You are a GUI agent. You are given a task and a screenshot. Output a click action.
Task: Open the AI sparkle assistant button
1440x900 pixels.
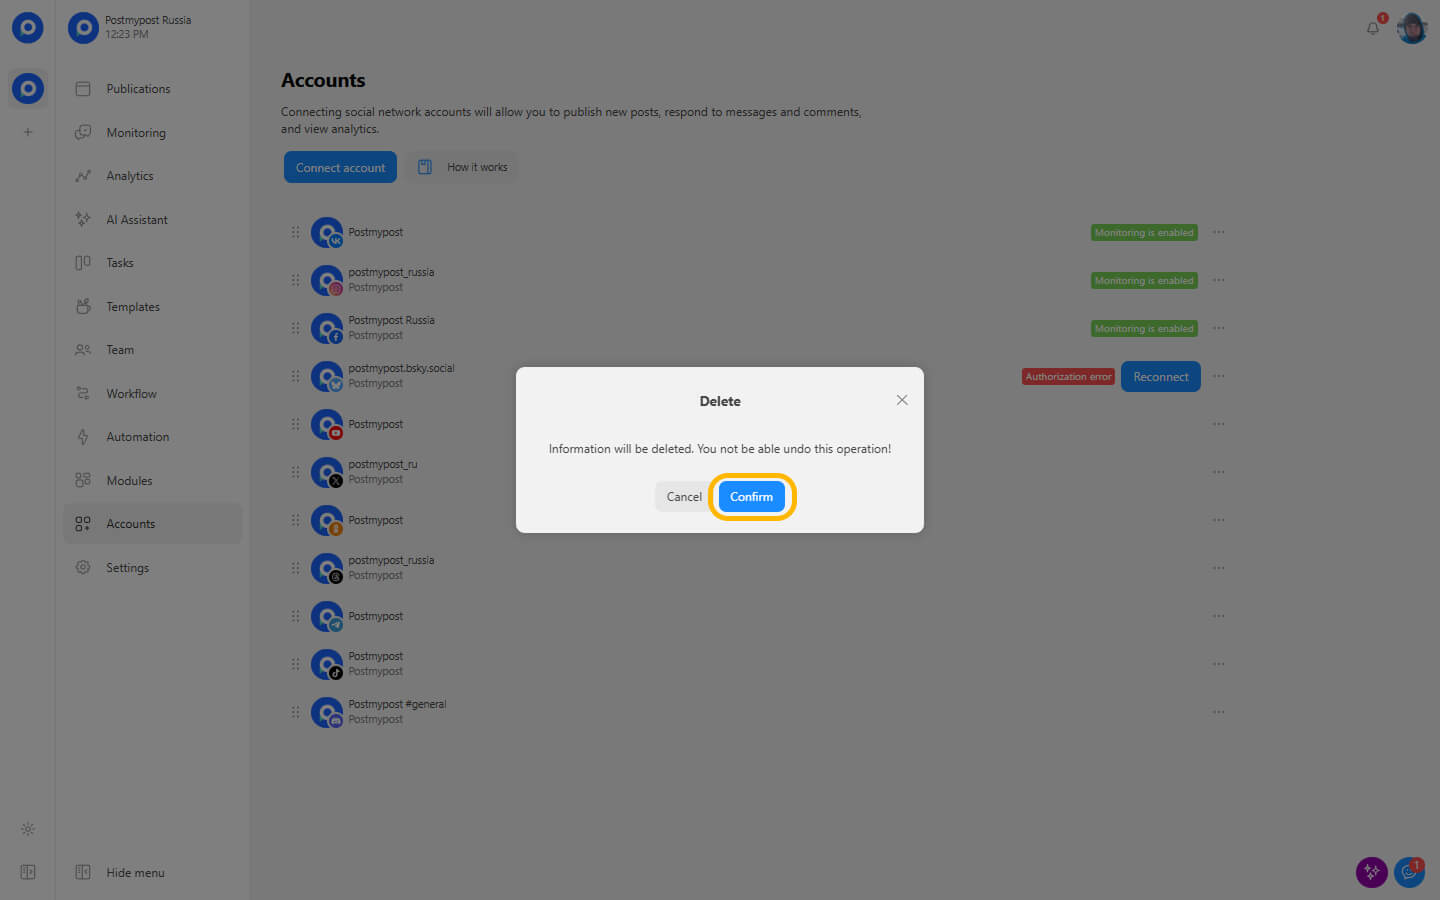[1371, 872]
